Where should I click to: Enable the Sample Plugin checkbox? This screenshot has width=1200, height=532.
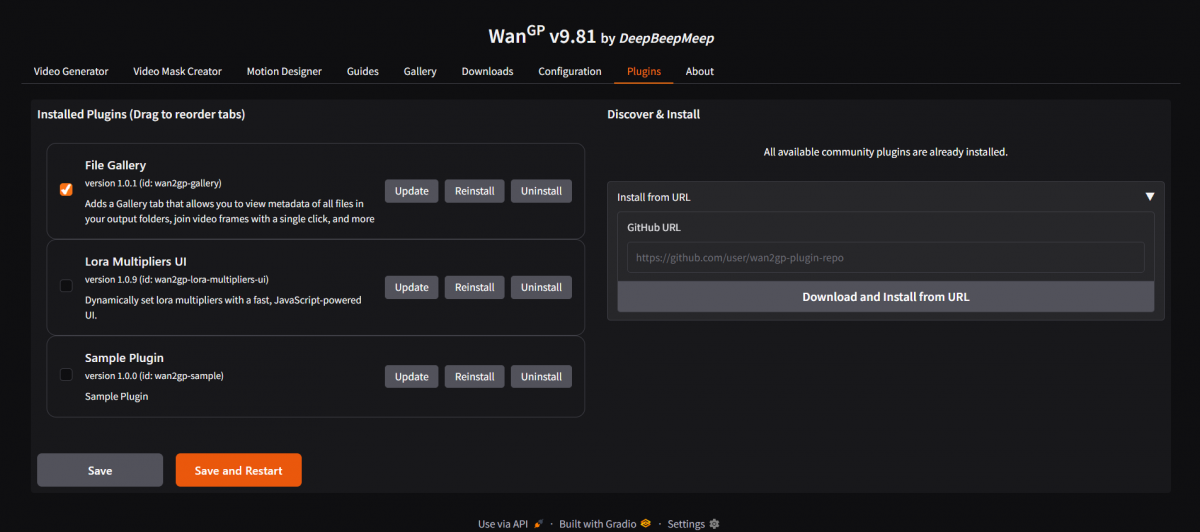[66, 375]
